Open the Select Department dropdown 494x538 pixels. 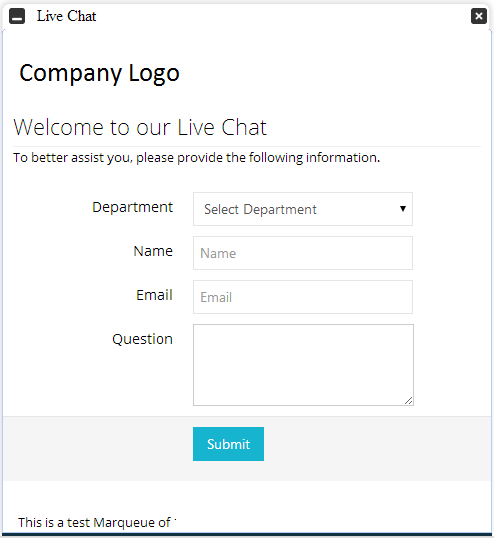pos(303,209)
